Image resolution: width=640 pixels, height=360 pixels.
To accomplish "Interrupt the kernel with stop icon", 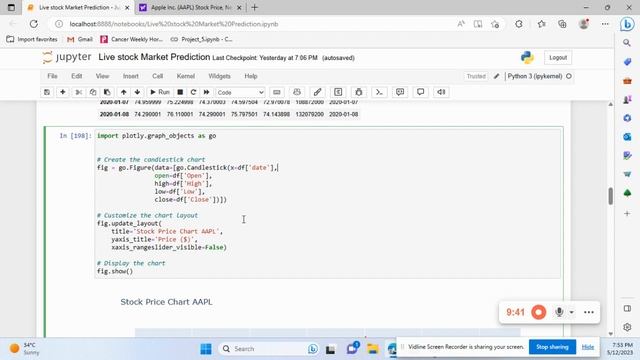I will (x=180, y=92).
